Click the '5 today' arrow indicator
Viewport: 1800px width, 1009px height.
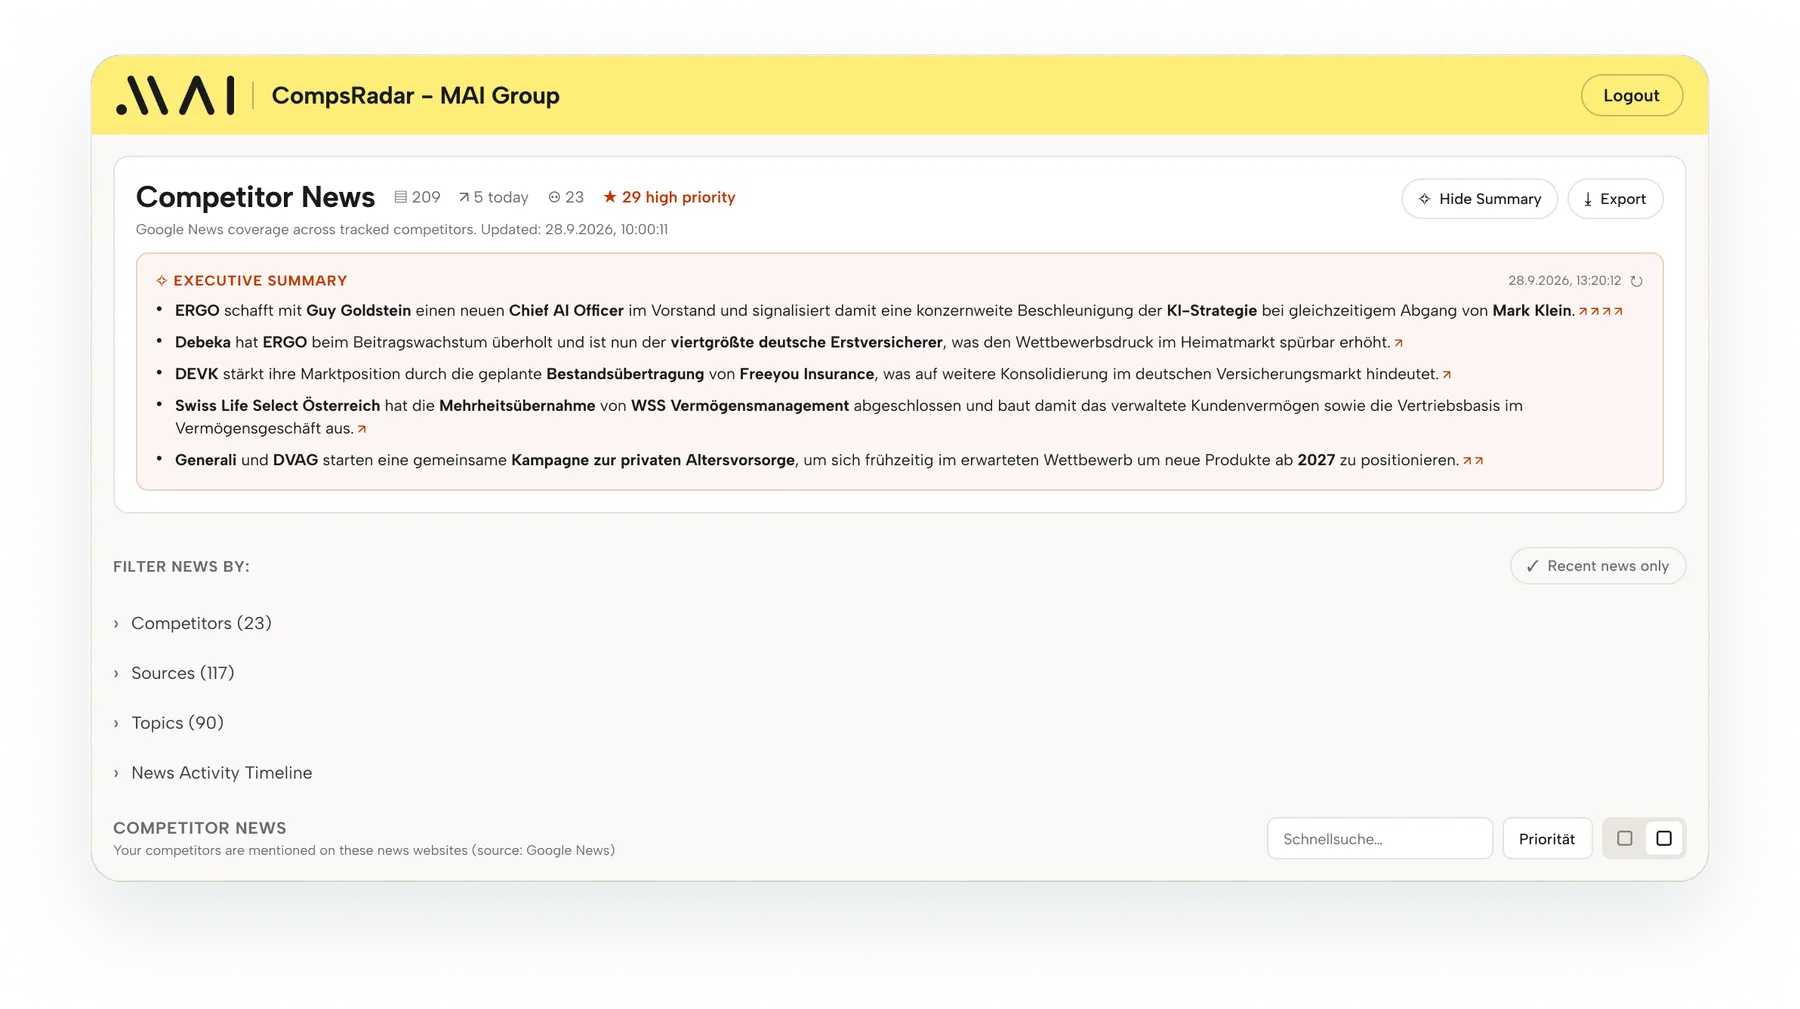(464, 197)
